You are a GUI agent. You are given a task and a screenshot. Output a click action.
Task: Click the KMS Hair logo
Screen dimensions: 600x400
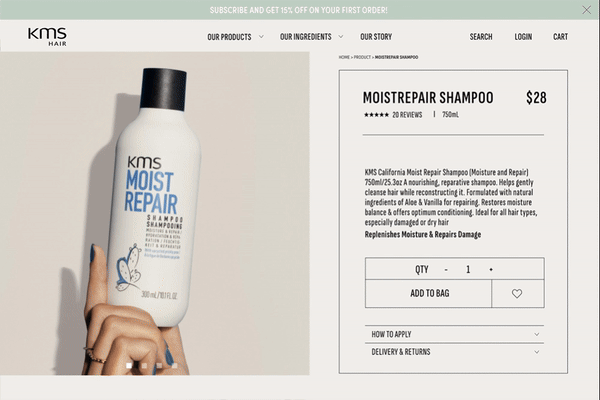pyautogui.click(x=47, y=37)
